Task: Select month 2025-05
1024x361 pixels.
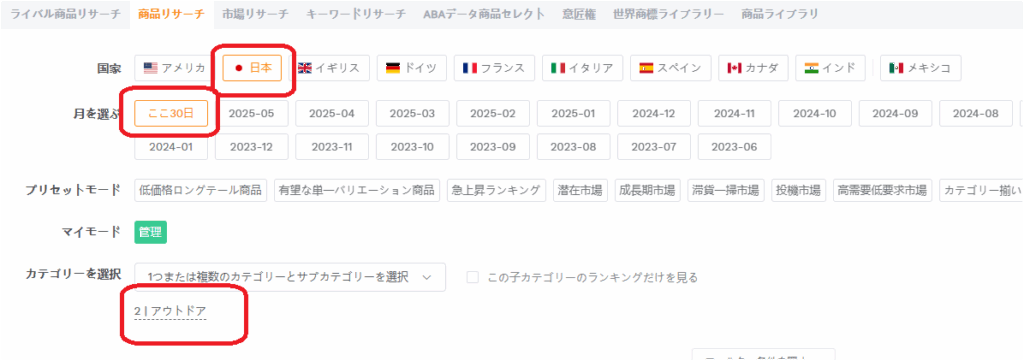Action: pyautogui.click(x=251, y=114)
